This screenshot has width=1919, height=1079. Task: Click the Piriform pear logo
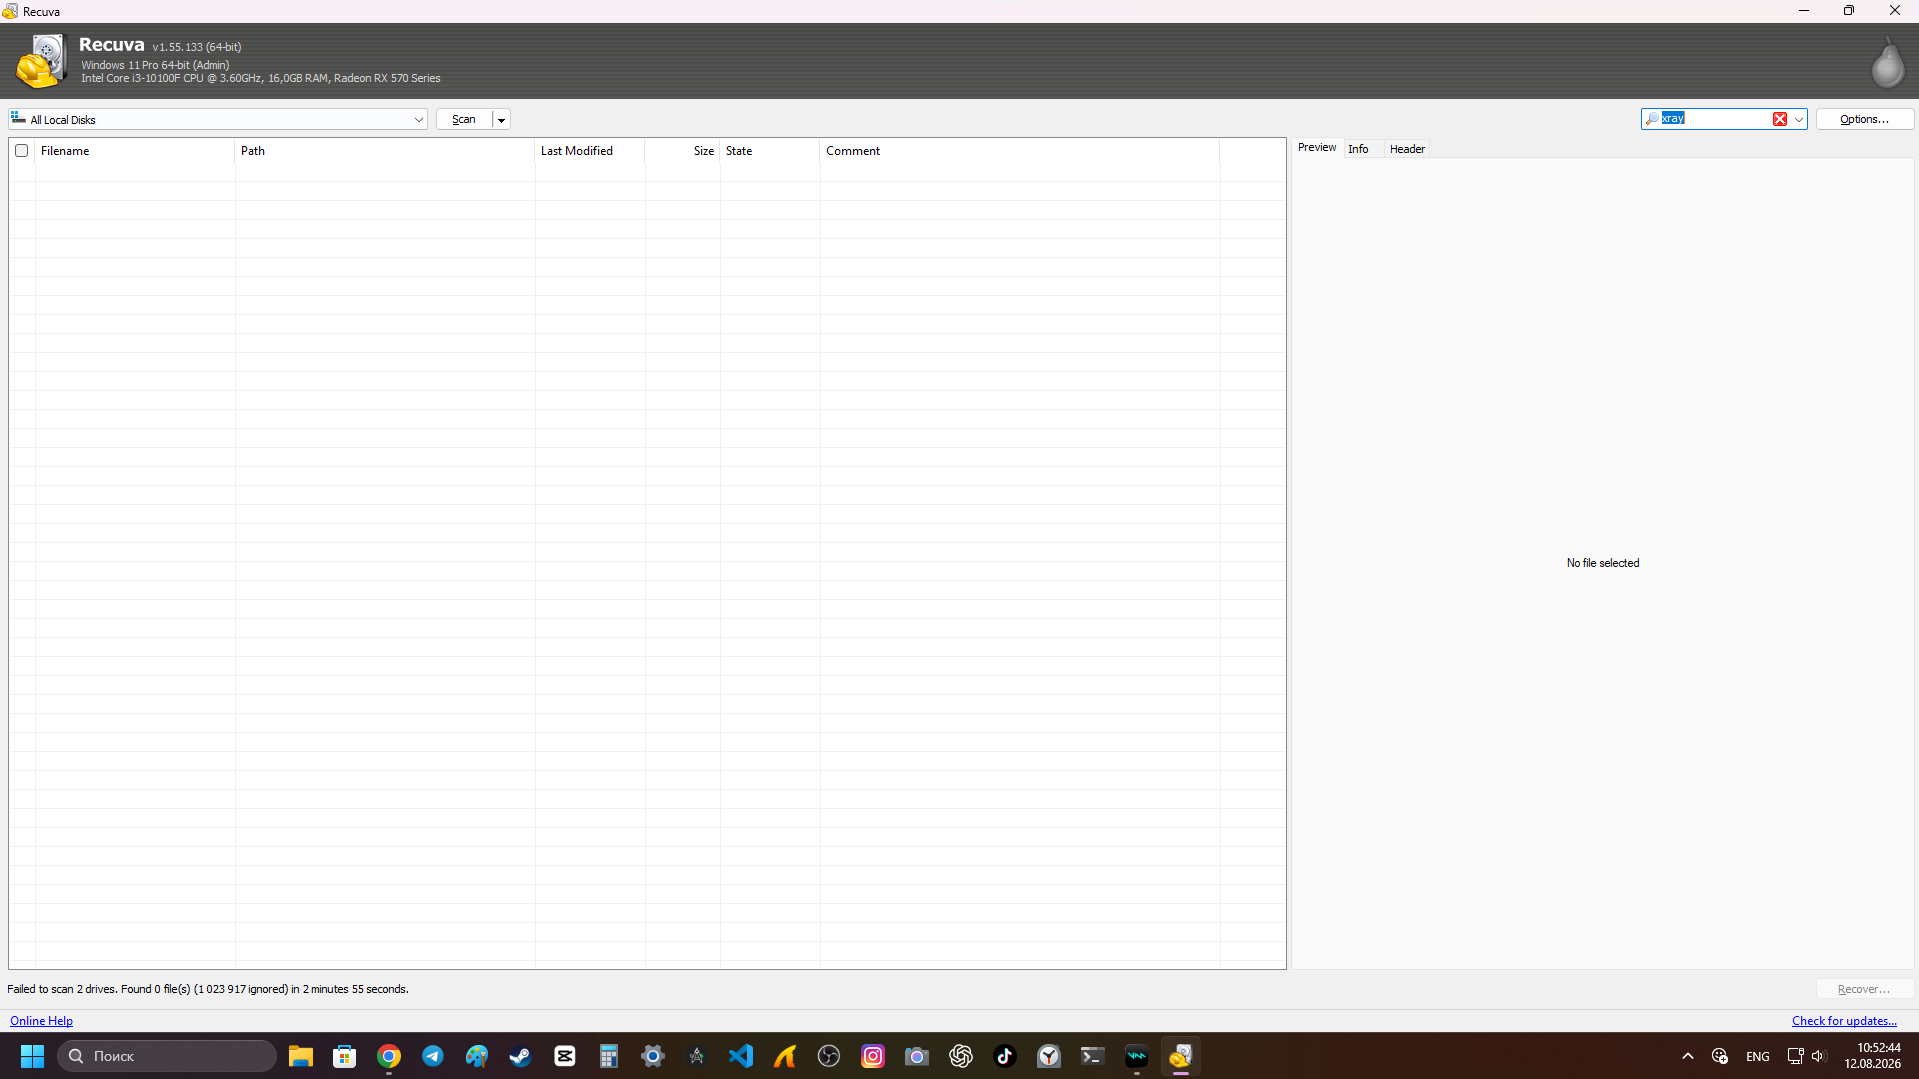1887,62
